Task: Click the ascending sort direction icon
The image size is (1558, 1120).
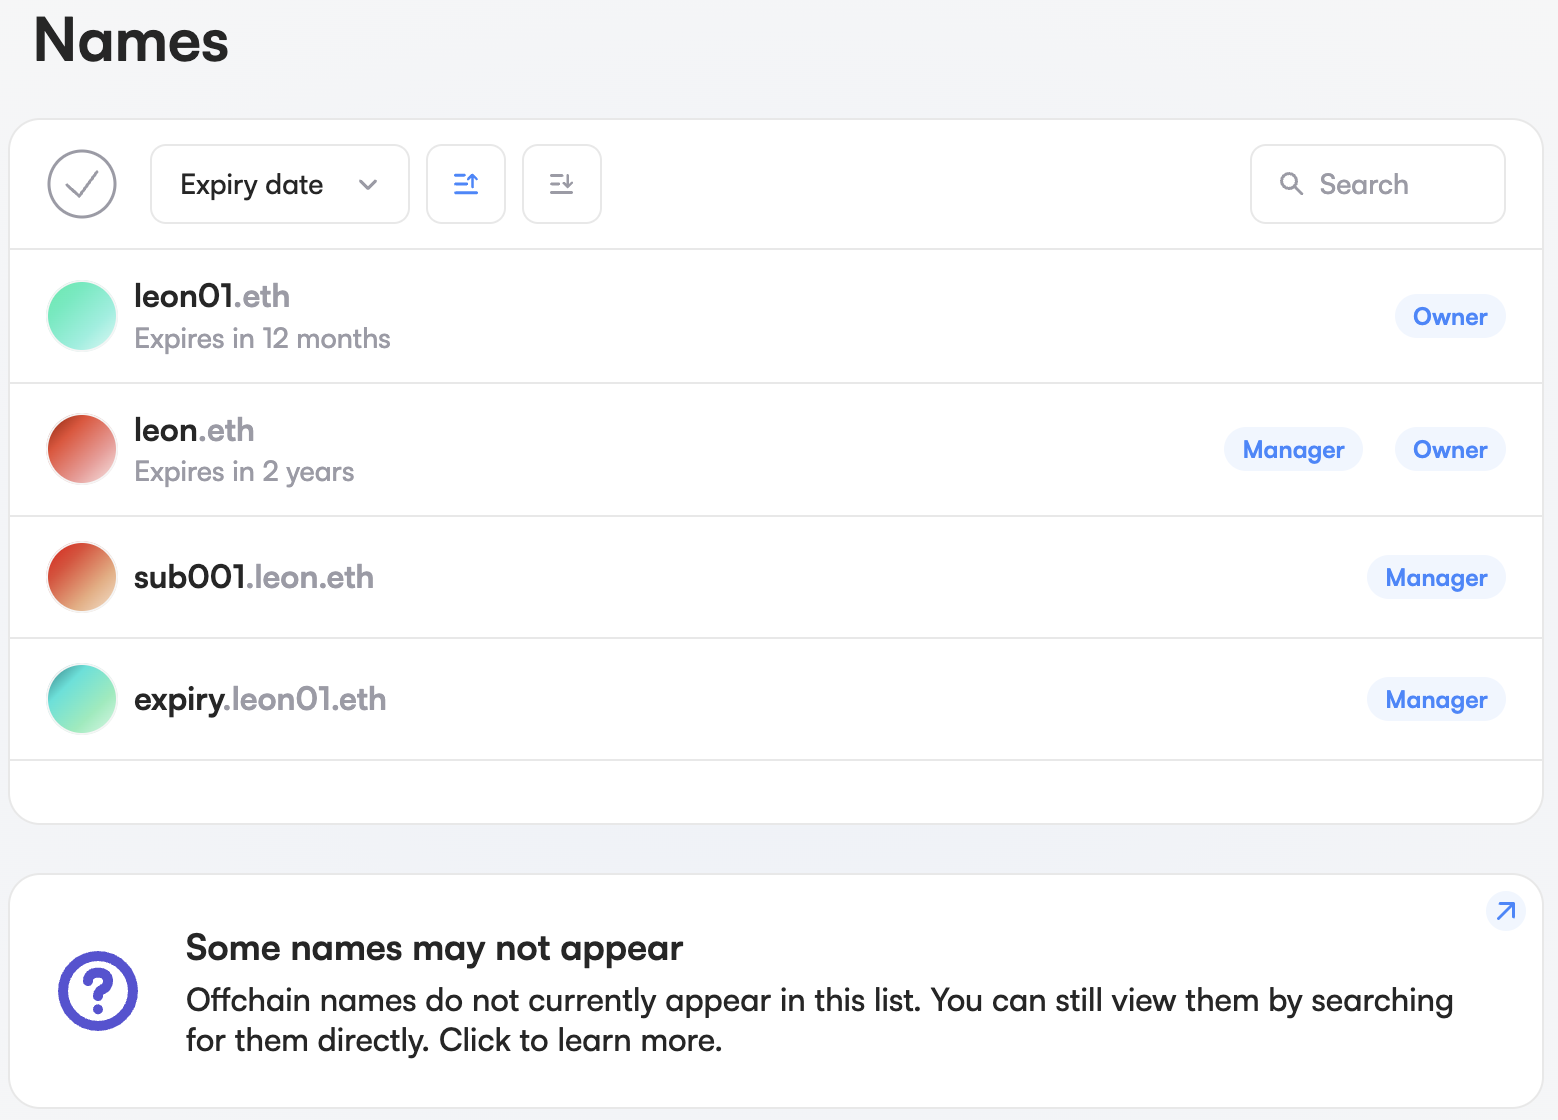Action: (x=466, y=184)
